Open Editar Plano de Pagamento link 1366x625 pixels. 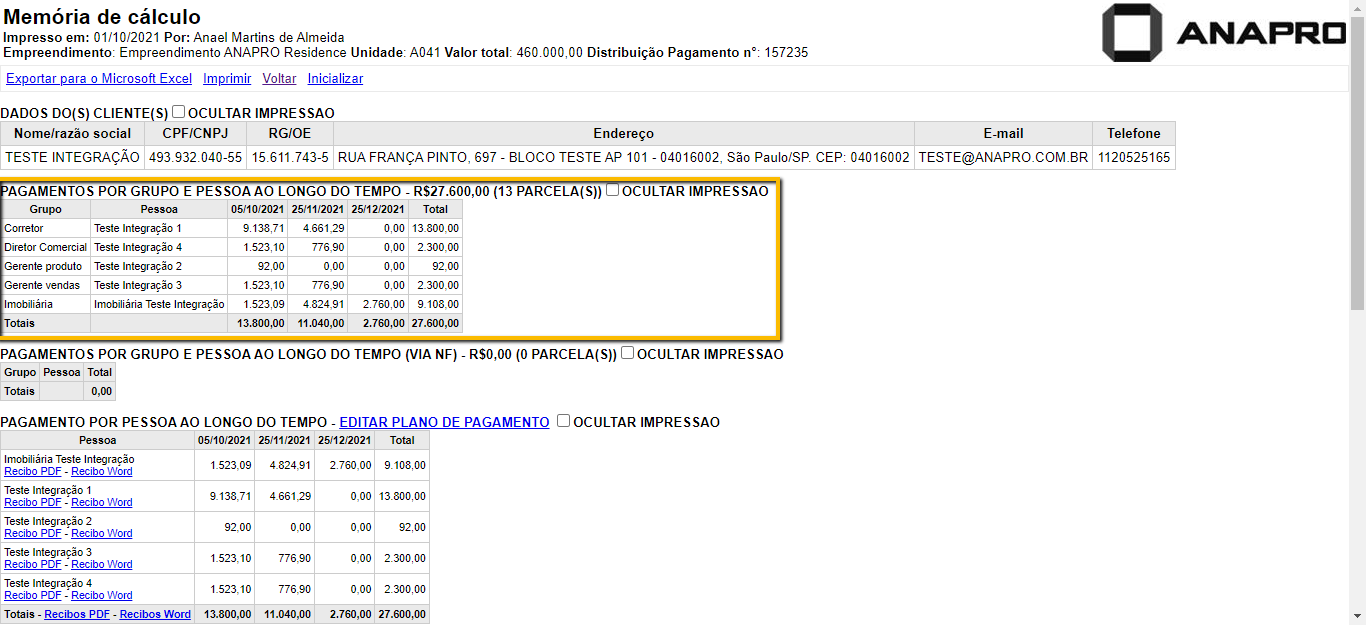[444, 422]
